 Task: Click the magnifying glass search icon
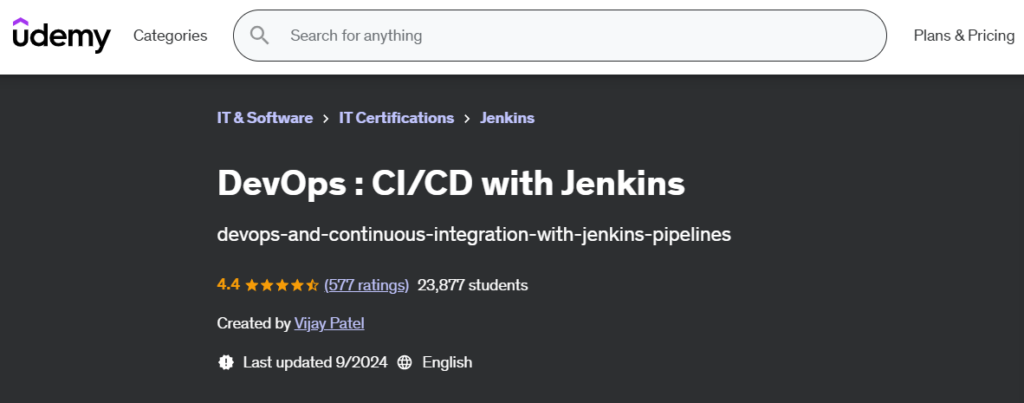pos(259,35)
